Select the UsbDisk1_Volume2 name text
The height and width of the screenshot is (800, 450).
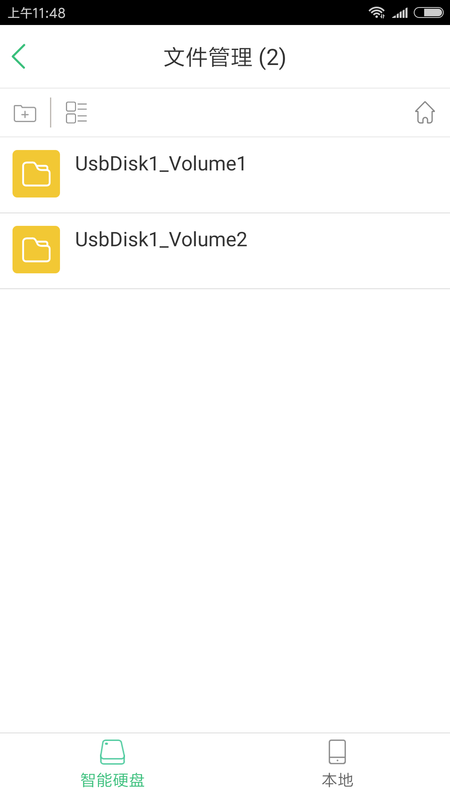tap(161, 239)
